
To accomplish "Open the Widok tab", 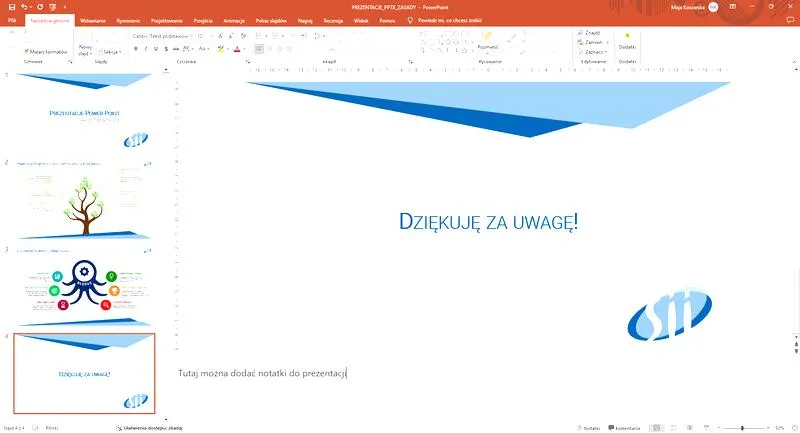I will tap(361, 21).
